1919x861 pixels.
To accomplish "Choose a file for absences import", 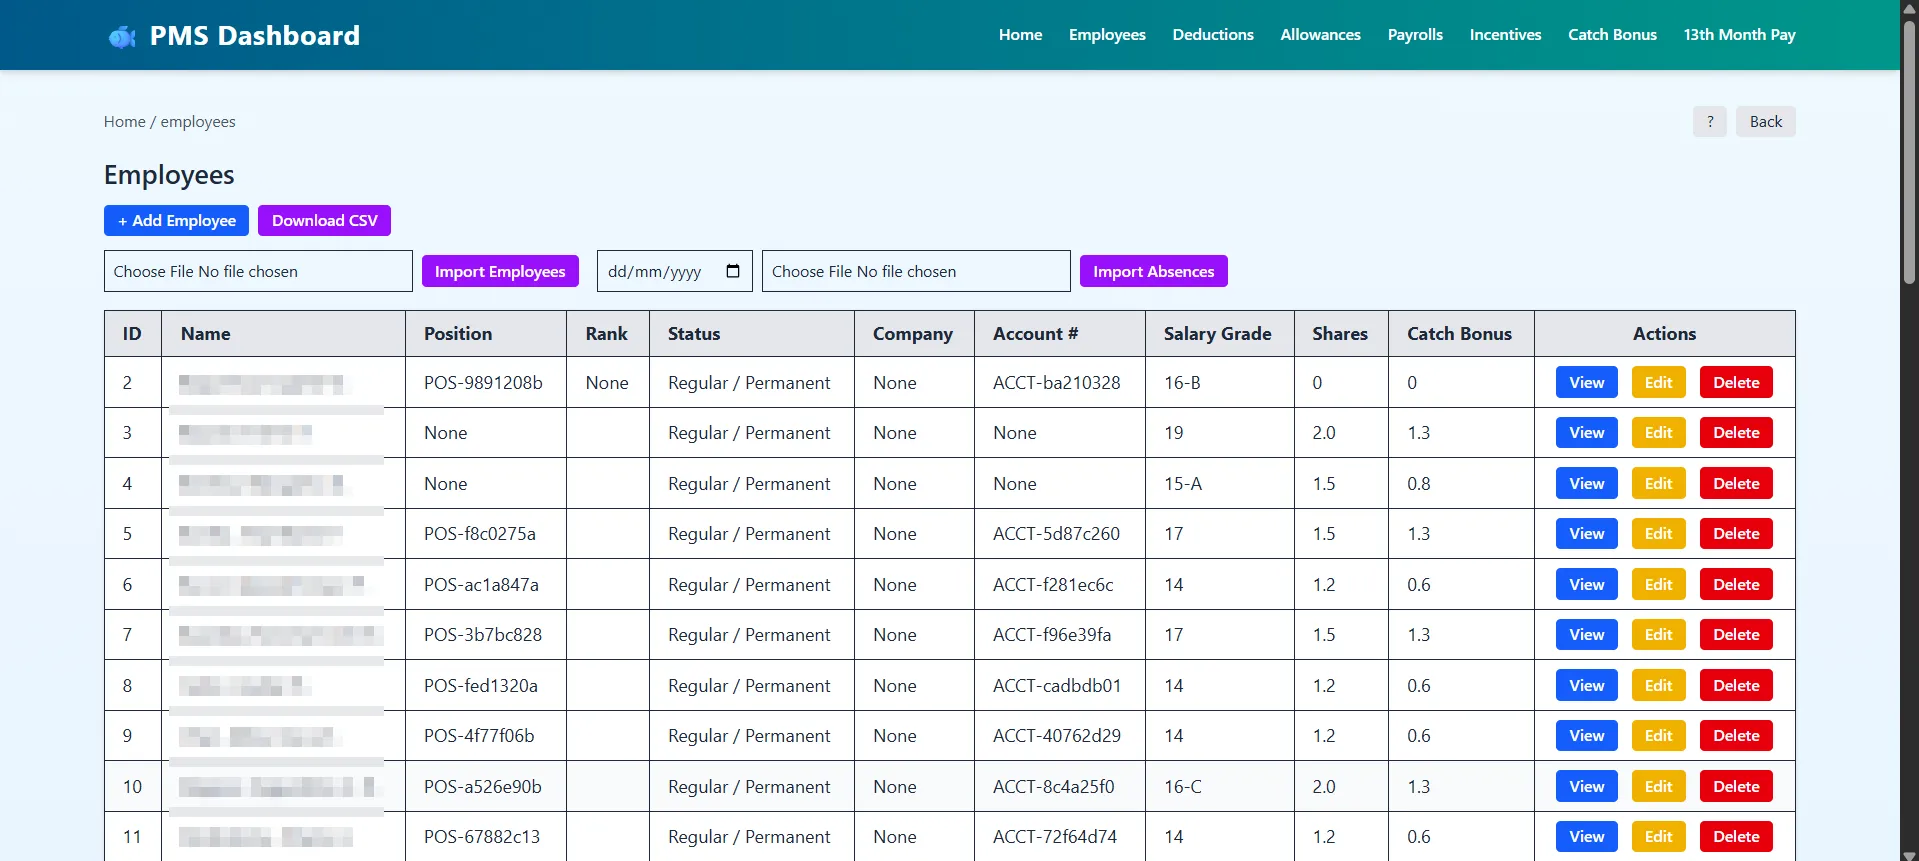I will click(916, 271).
